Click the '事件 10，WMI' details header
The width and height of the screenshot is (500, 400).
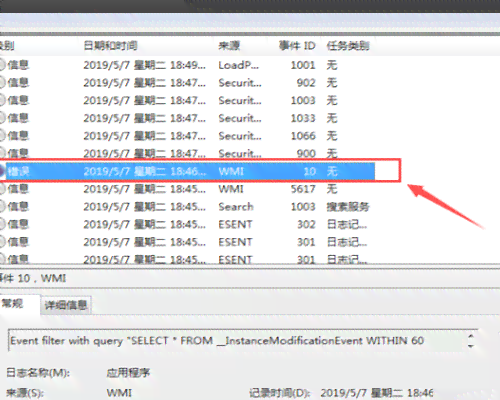33,278
